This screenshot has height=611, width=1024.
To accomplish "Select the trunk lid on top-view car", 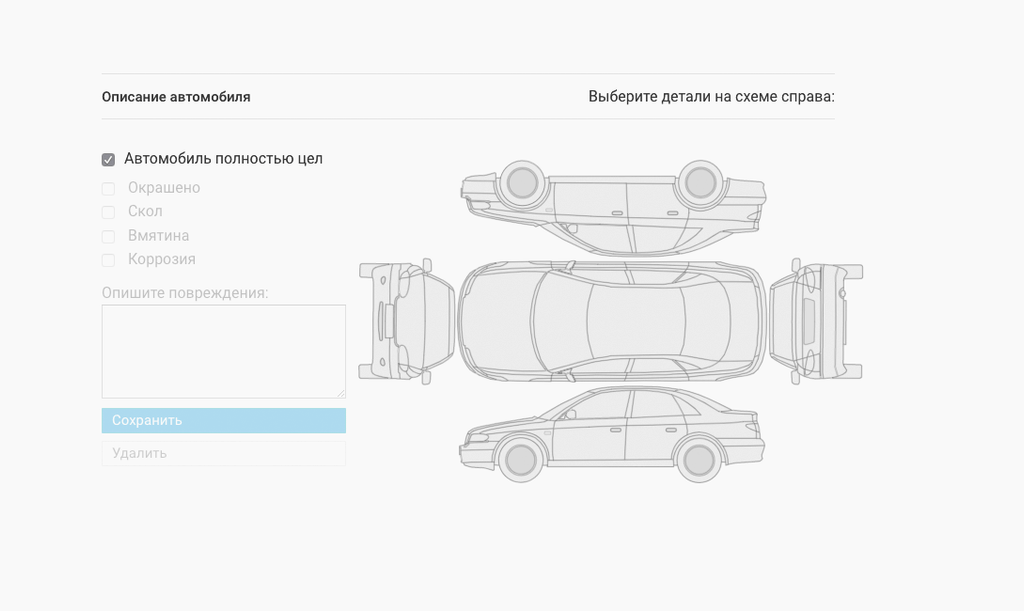I will 744,321.
